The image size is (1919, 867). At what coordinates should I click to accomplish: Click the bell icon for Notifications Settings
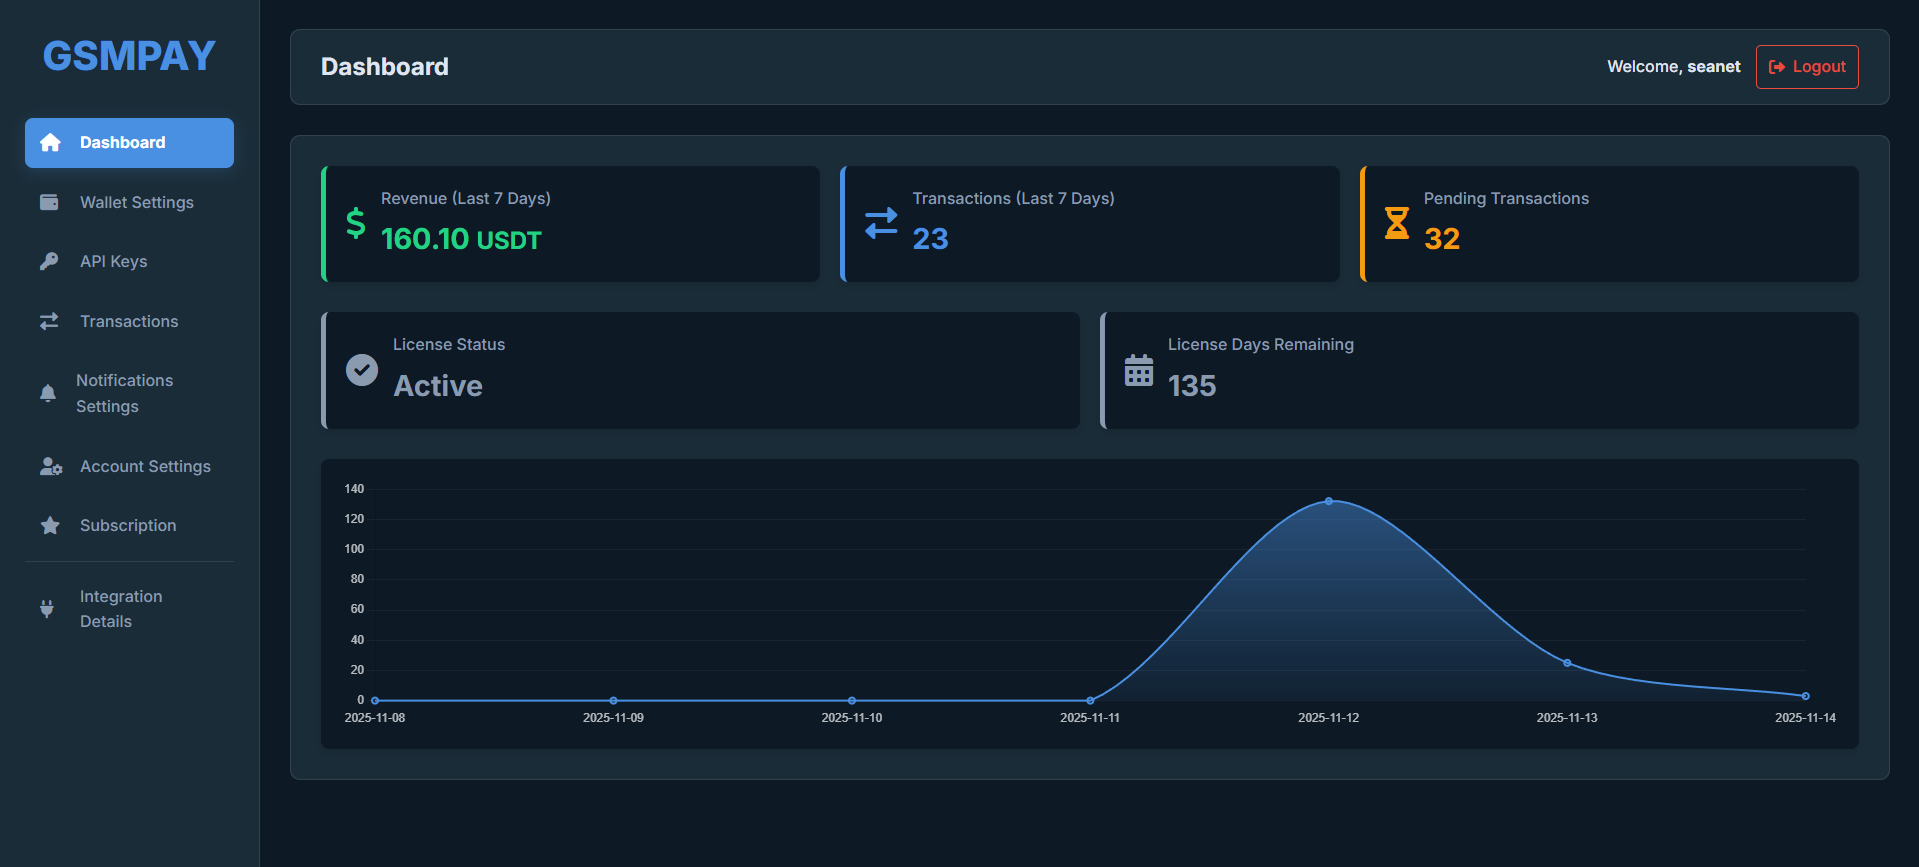tap(48, 393)
